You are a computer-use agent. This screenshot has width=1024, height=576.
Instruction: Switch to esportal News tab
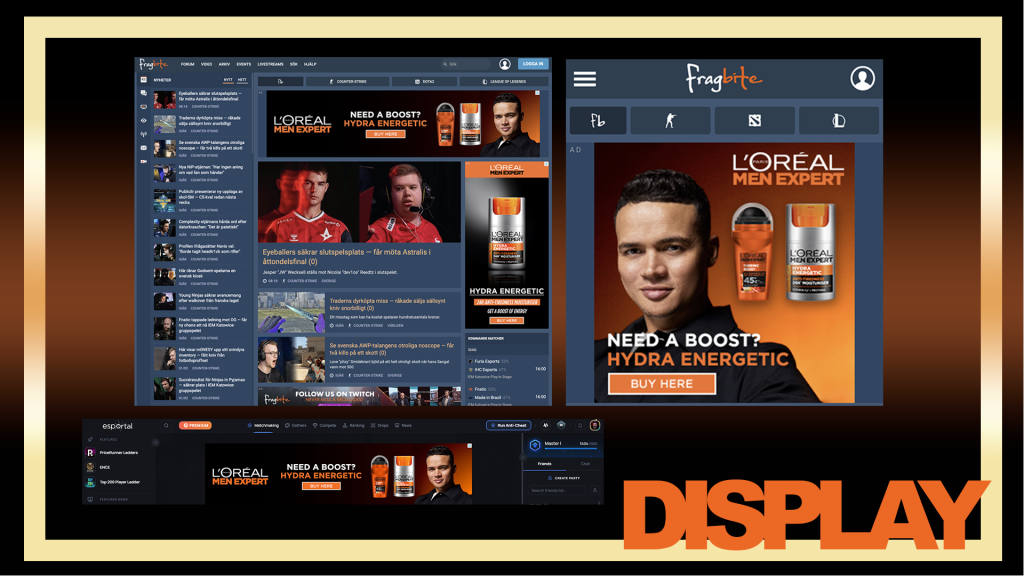404,426
